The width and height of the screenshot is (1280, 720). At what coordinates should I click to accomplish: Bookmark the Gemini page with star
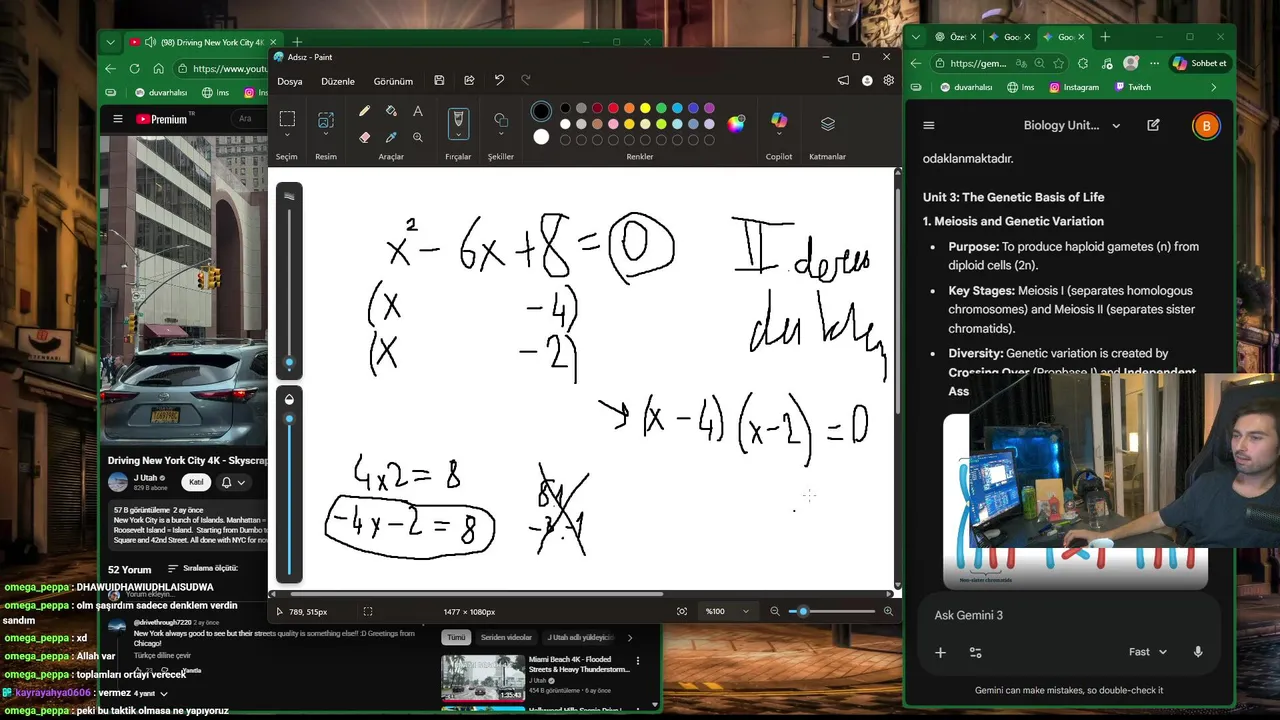pyautogui.click(x=1059, y=63)
